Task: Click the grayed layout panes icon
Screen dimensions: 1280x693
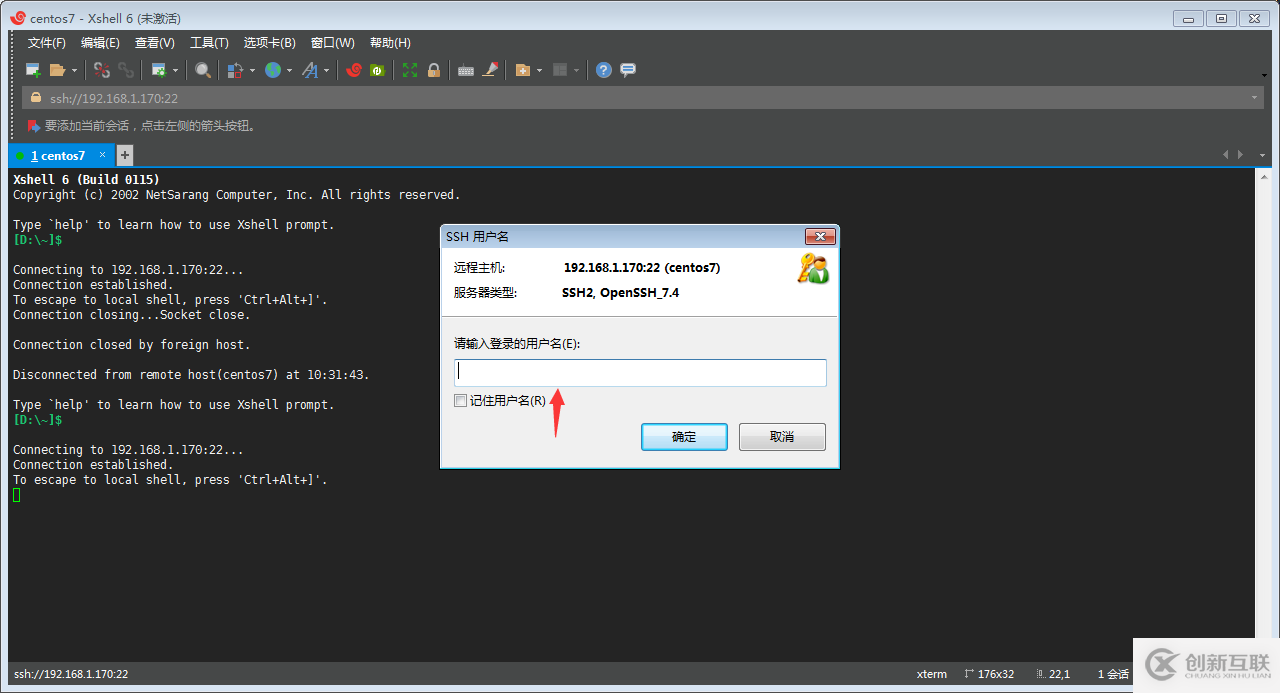Action: click(560, 70)
